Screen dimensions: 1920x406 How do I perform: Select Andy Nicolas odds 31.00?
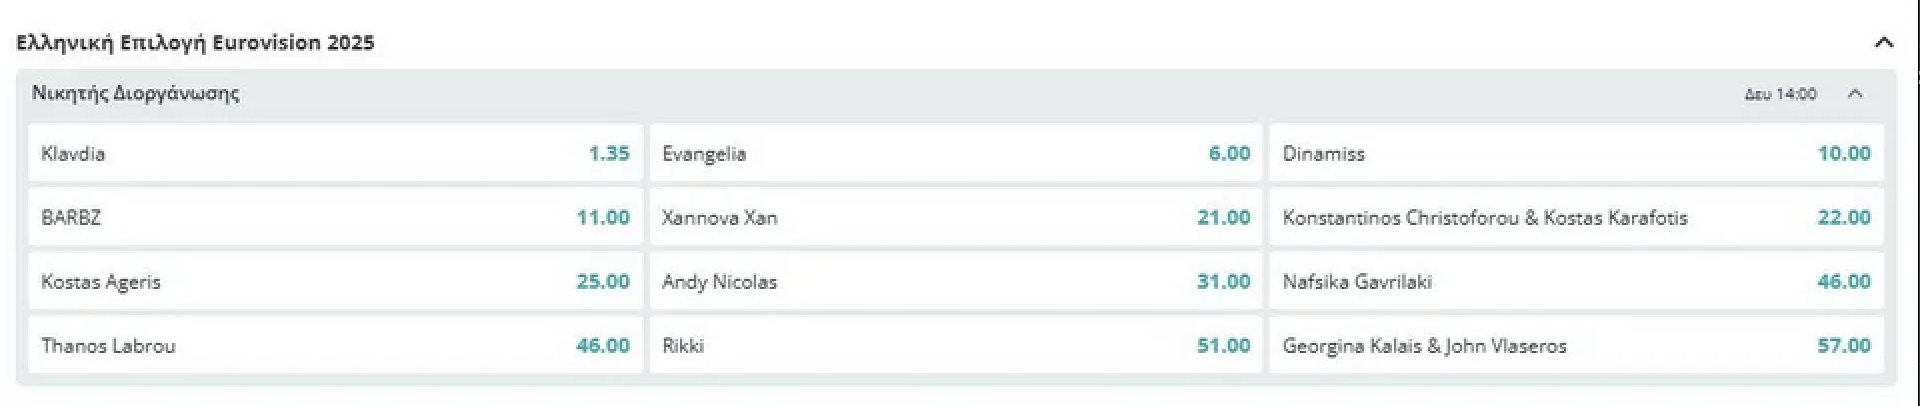pos(955,281)
